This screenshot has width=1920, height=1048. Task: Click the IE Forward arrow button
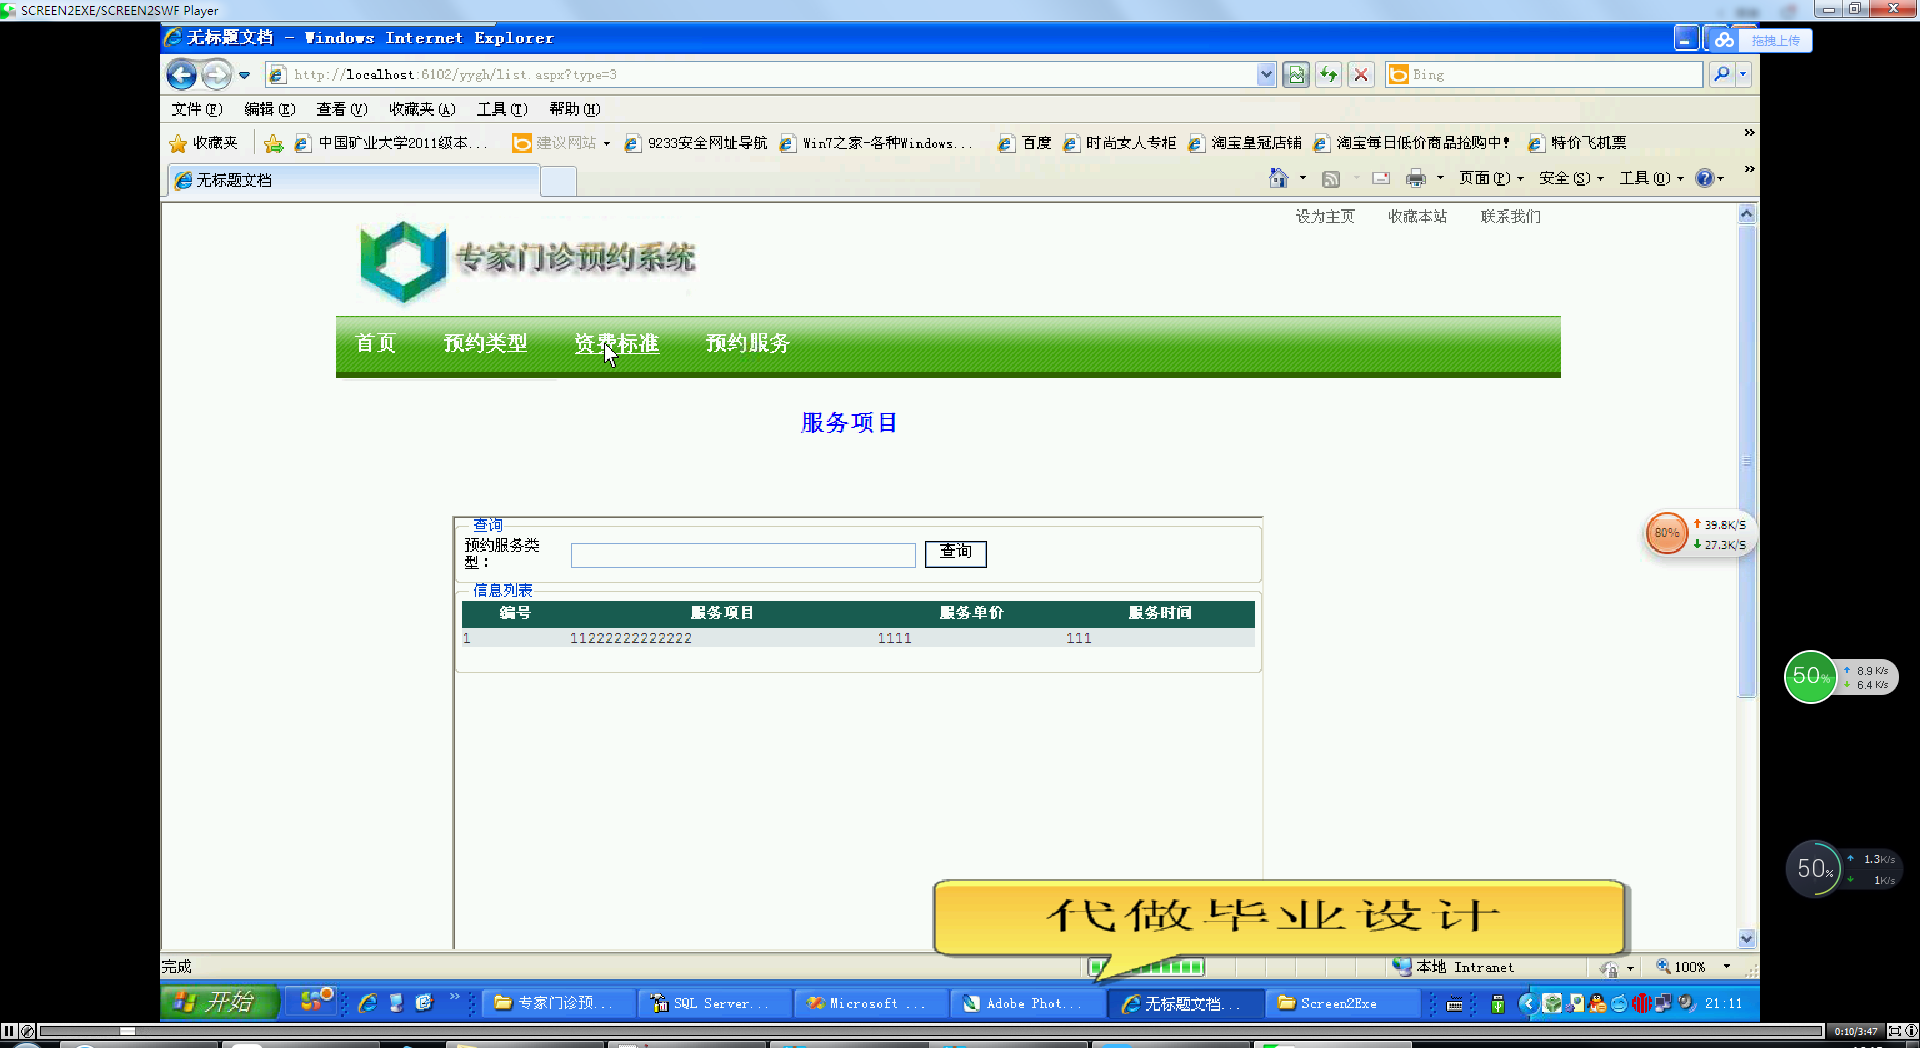pos(216,74)
